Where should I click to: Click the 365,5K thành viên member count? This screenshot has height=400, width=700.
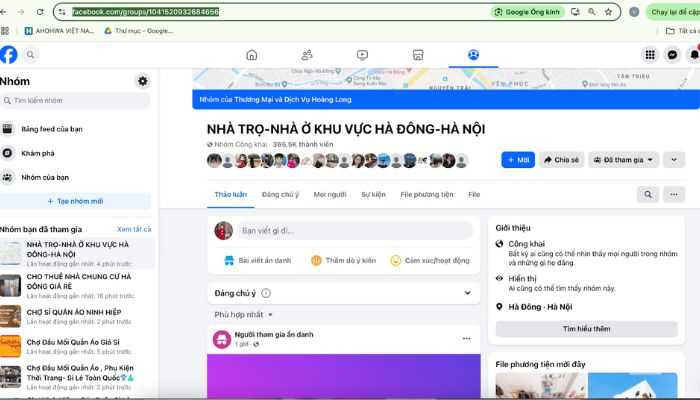click(x=303, y=144)
